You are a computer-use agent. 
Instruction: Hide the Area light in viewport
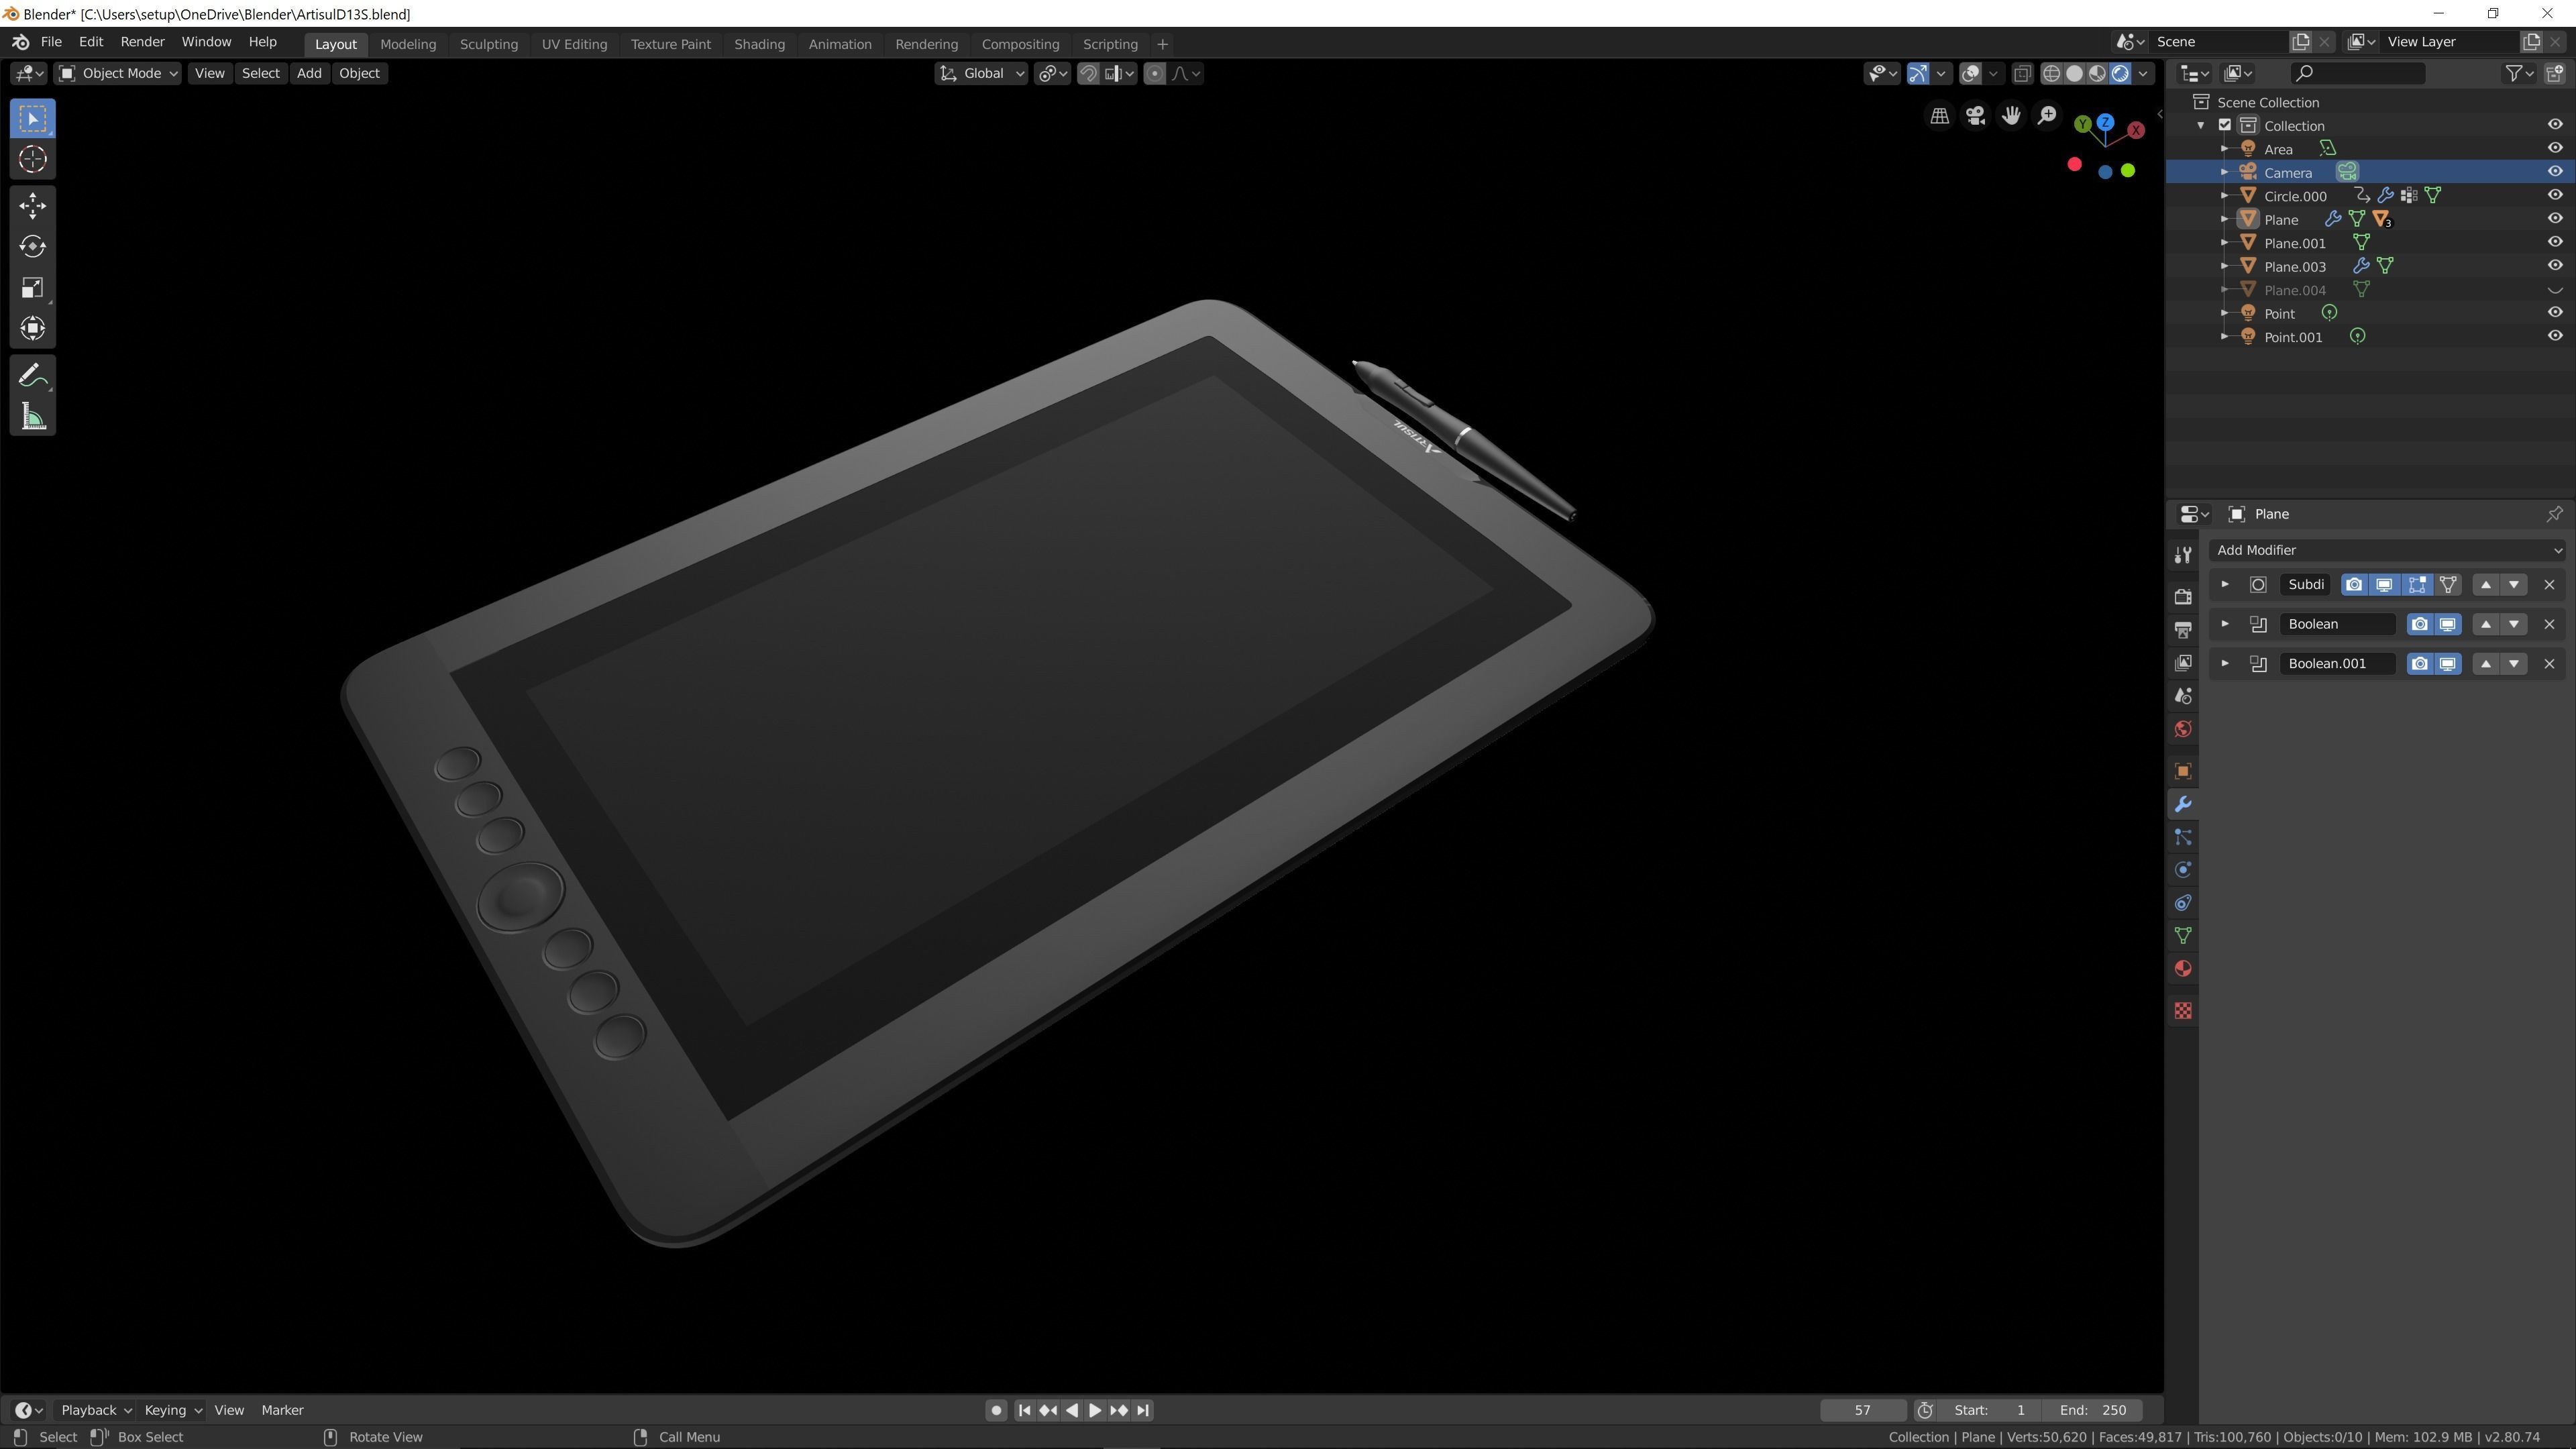pyautogui.click(x=2555, y=148)
